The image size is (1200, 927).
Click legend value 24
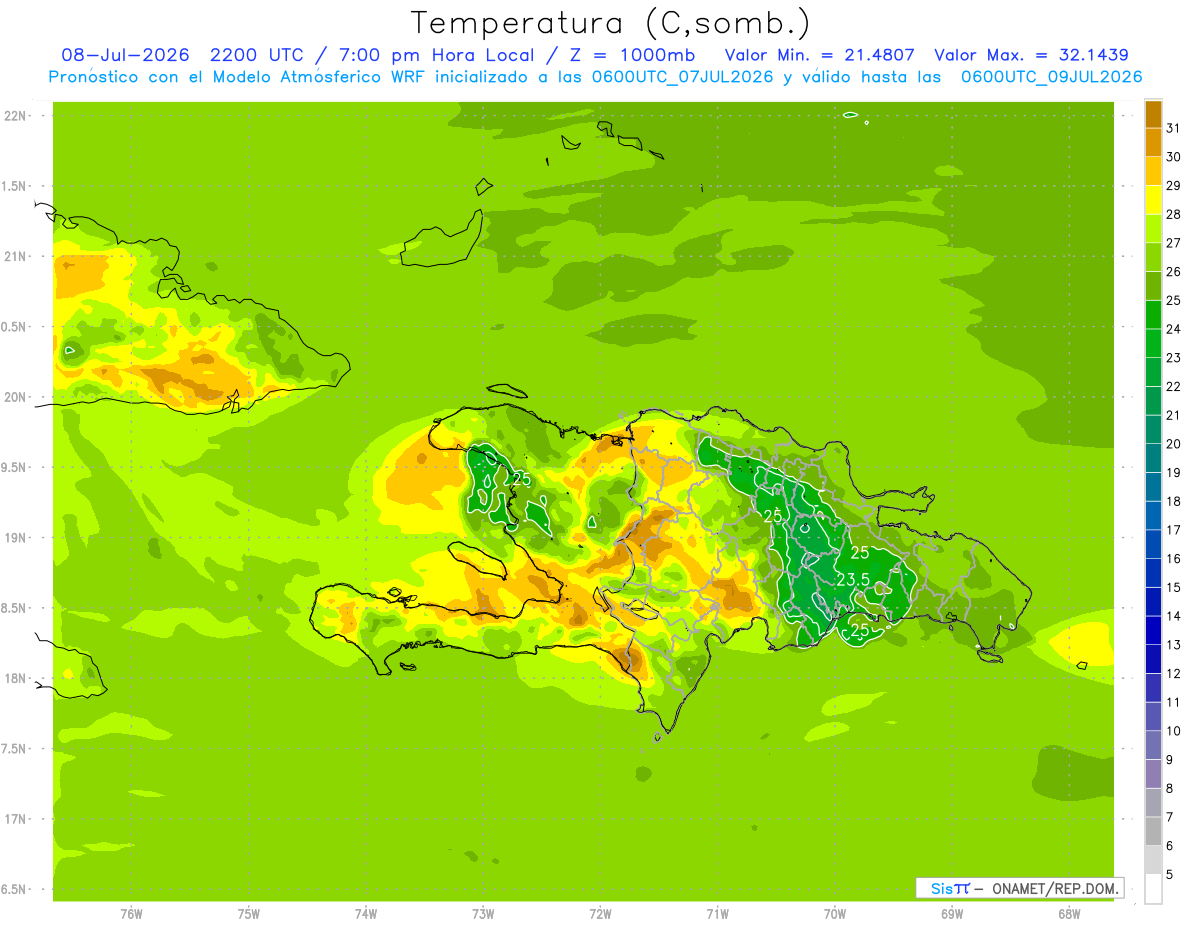coord(1174,329)
